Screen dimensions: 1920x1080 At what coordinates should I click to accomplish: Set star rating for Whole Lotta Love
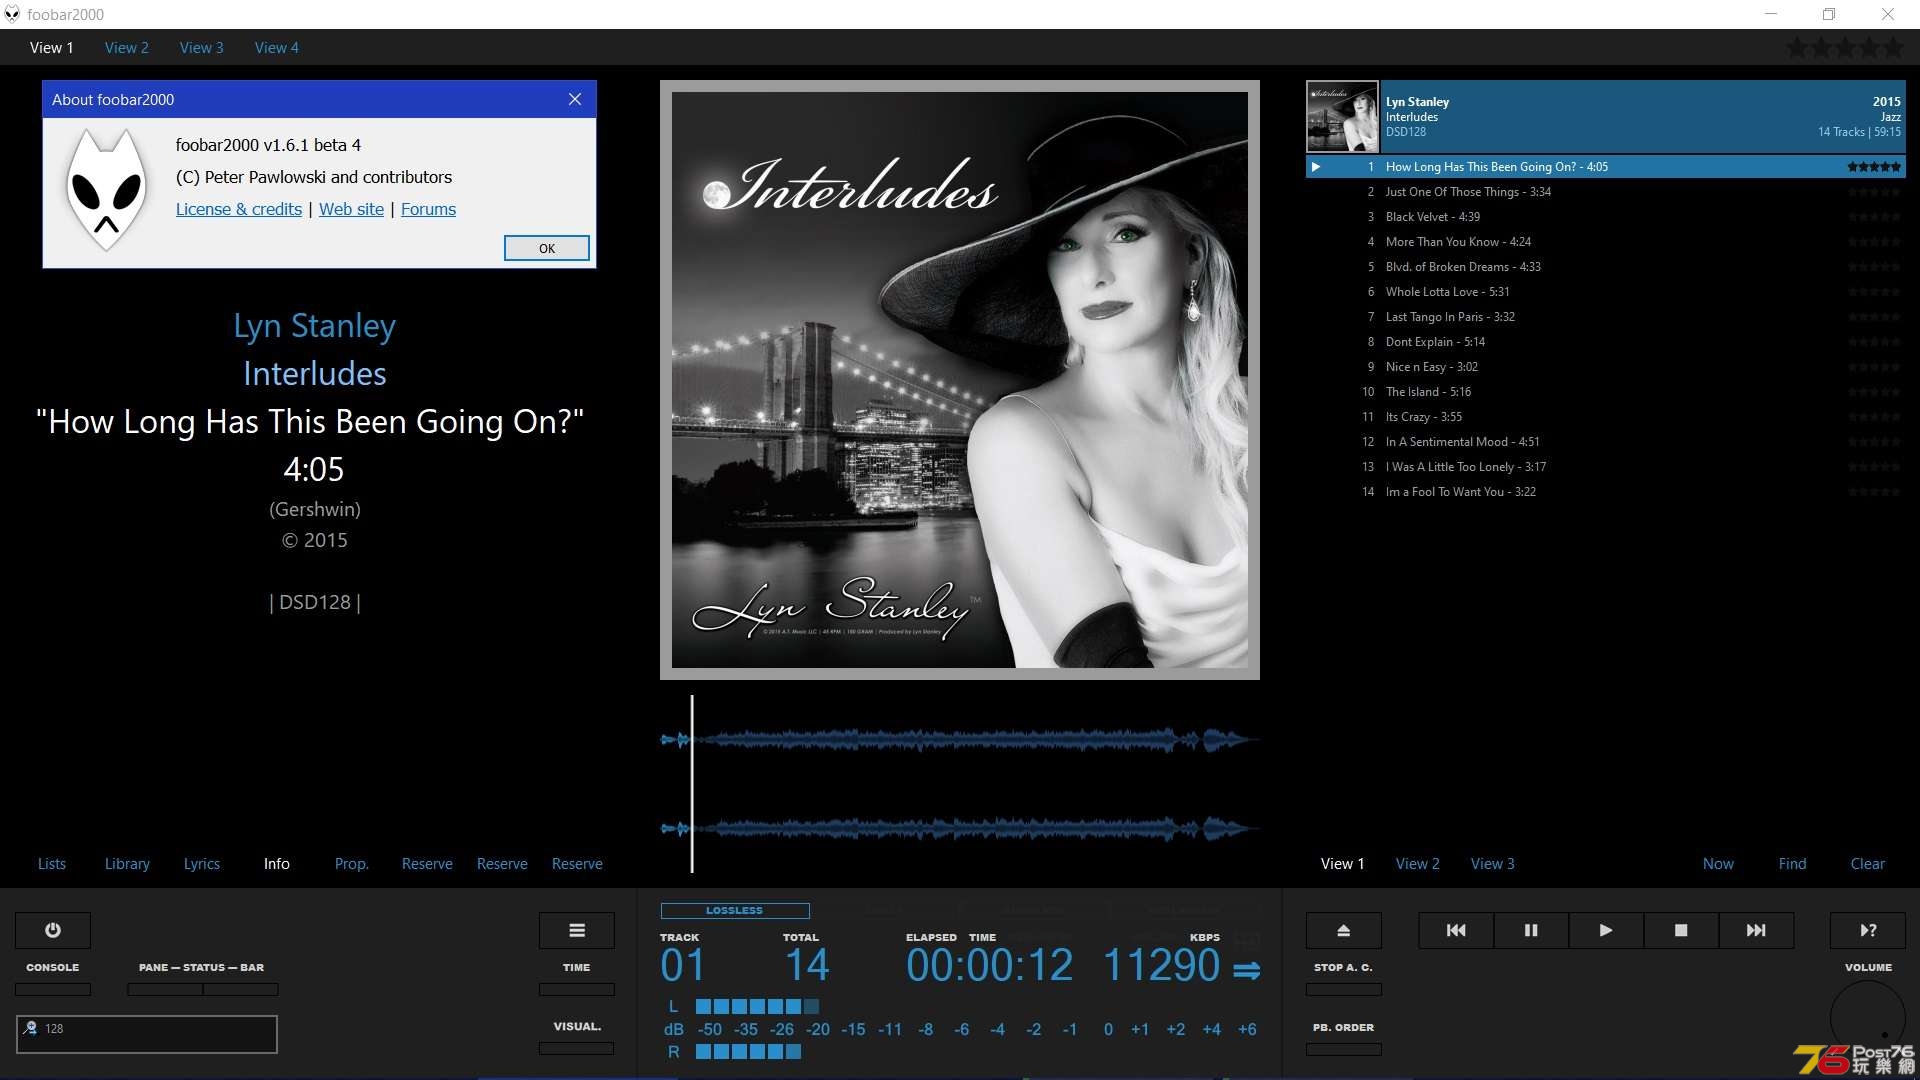1874,292
